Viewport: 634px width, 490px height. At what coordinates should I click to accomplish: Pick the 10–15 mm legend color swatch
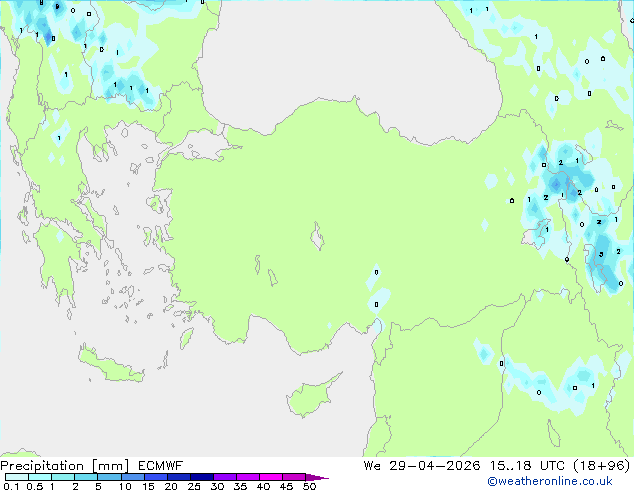[x=132, y=477]
